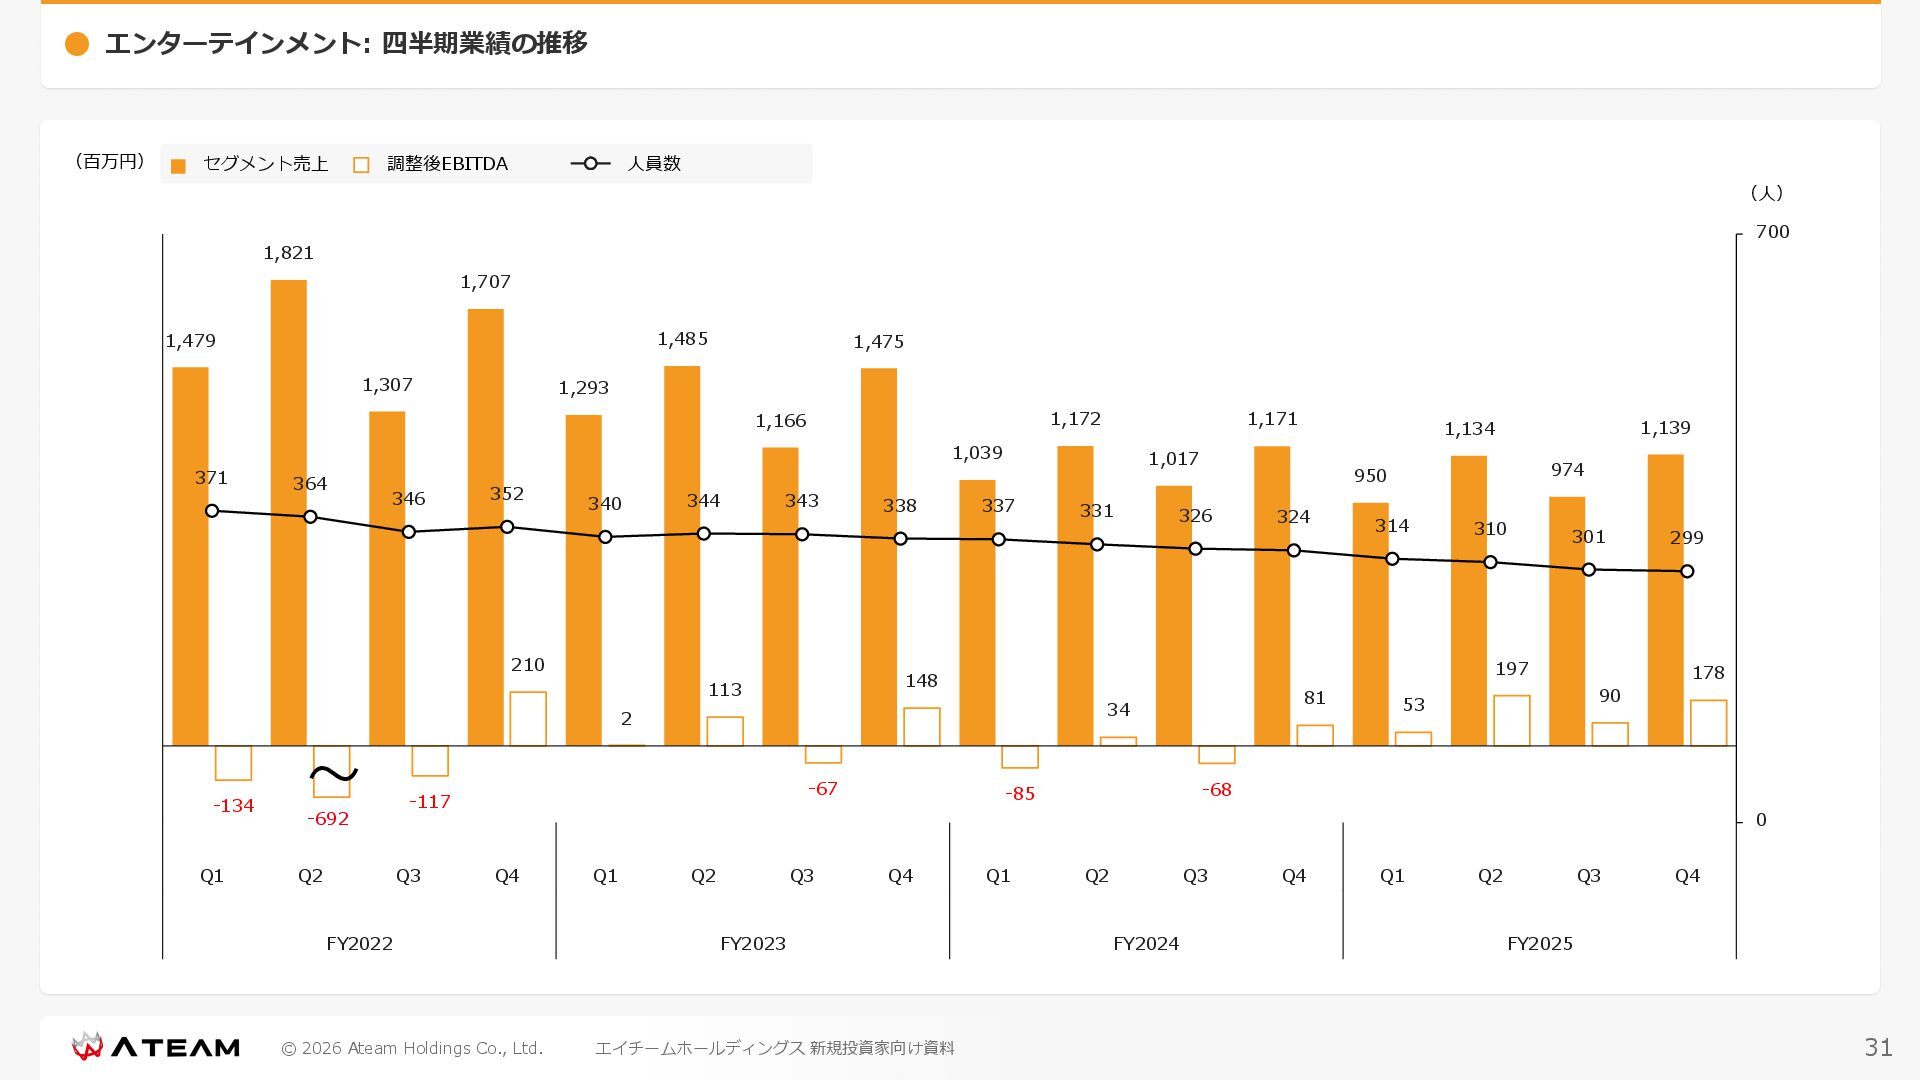The image size is (1920, 1080).
Task: Click the Ateam logo in footer
Action: [x=155, y=1047]
